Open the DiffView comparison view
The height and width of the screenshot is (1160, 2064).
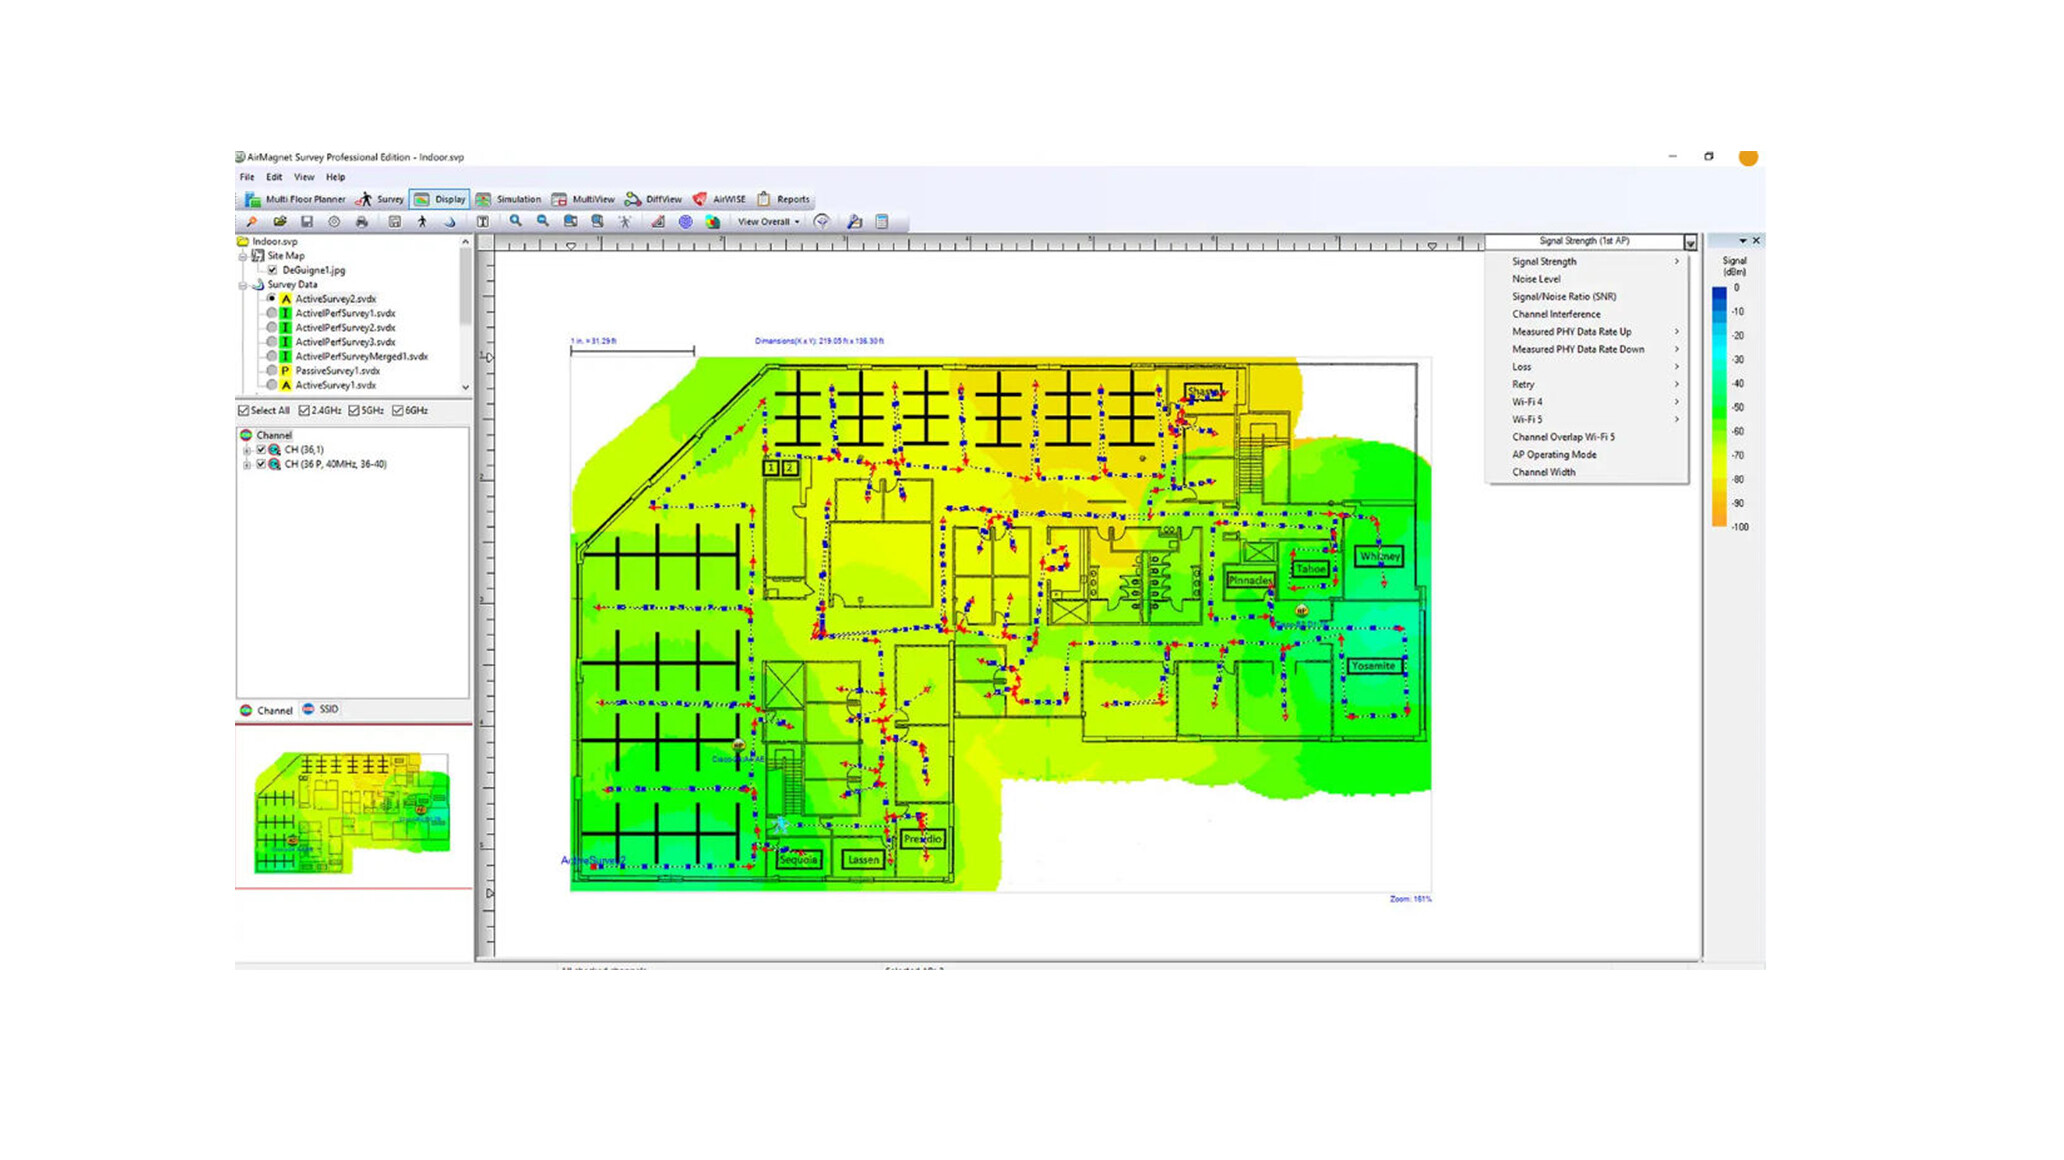point(653,199)
